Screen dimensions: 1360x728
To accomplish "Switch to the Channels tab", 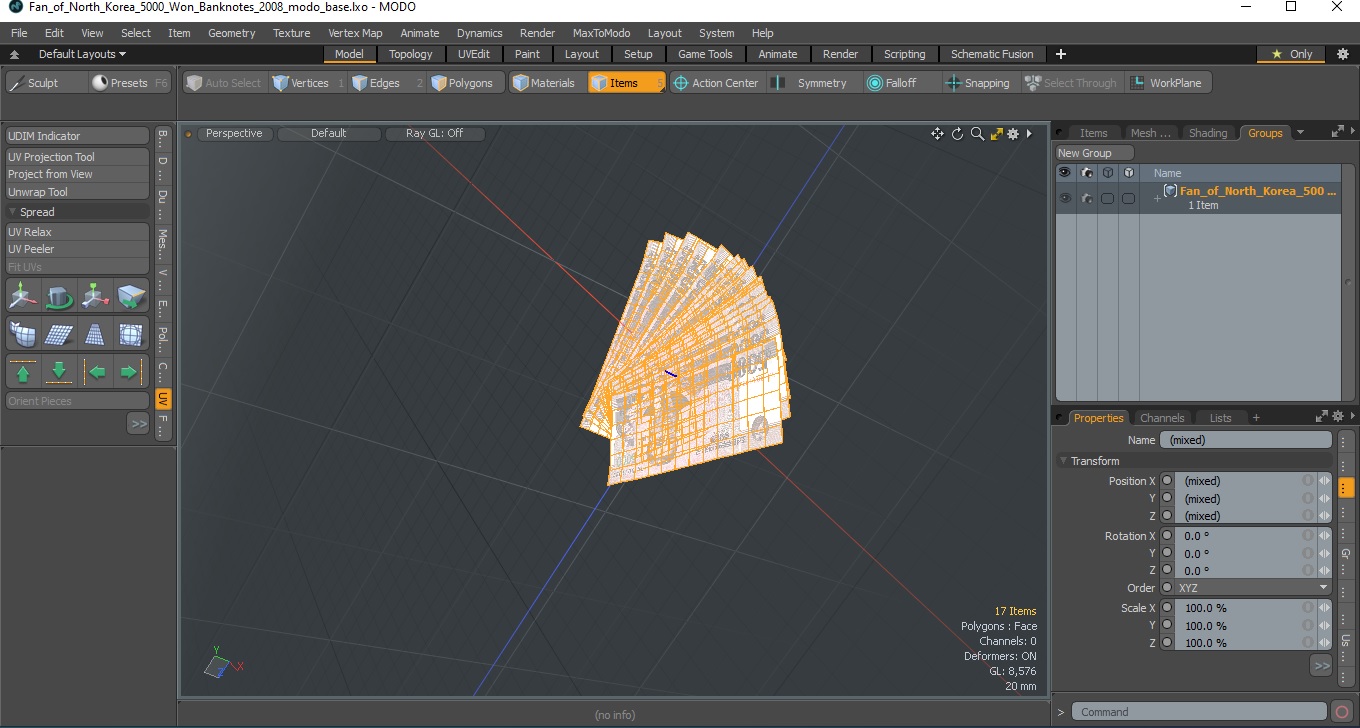I will click(1162, 418).
